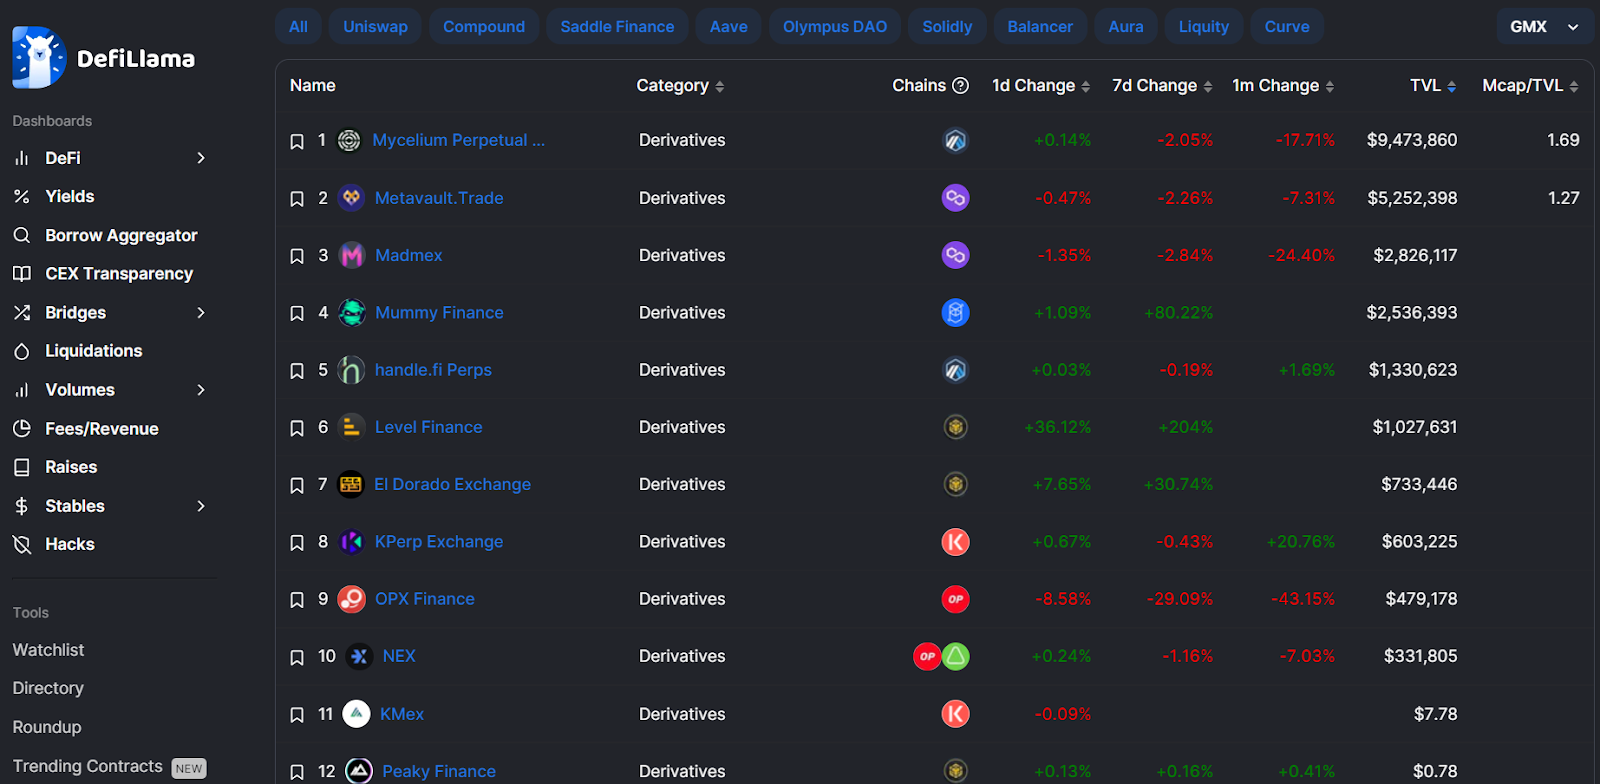Open the GMX dropdown selector
Image resolution: width=1600 pixels, height=784 pixels.
(x=1544, y=27)
